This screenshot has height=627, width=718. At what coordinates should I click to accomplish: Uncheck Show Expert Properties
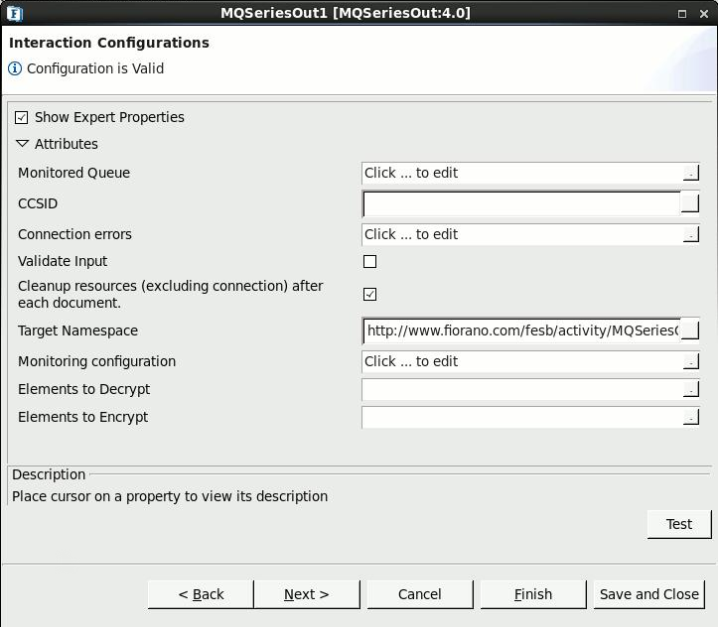pos(22,117)
